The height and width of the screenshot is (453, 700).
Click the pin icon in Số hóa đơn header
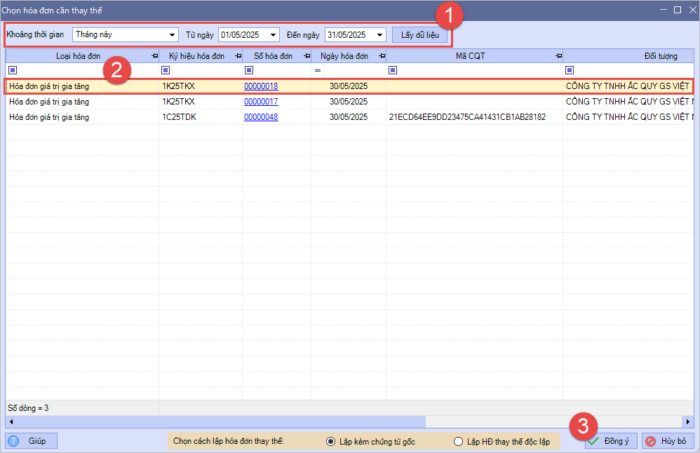pyautogui.click(x=304, y=56)
